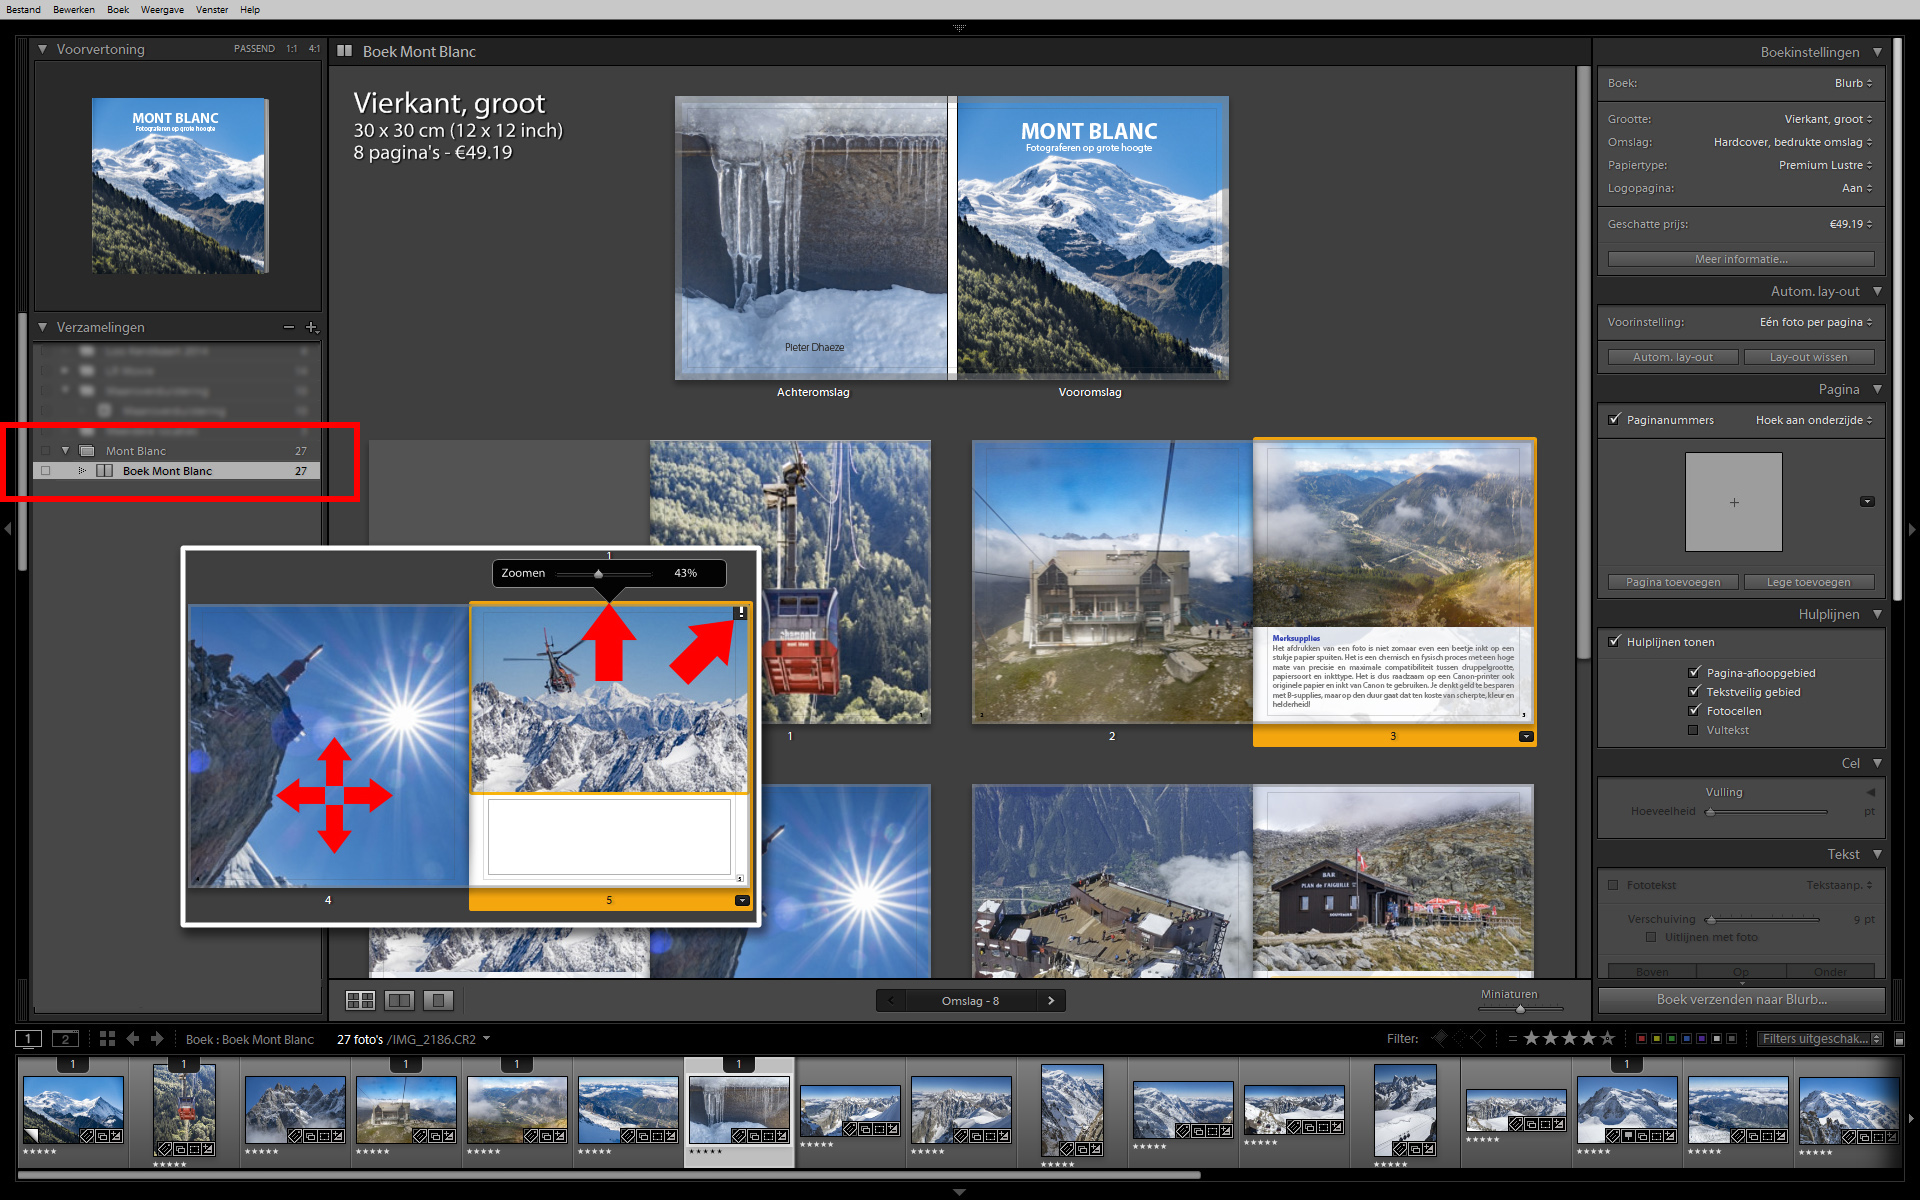The image size is (1920, 1200).
Task: Select the Boek Mont Blanc collection
Action: tap(167, 471)
